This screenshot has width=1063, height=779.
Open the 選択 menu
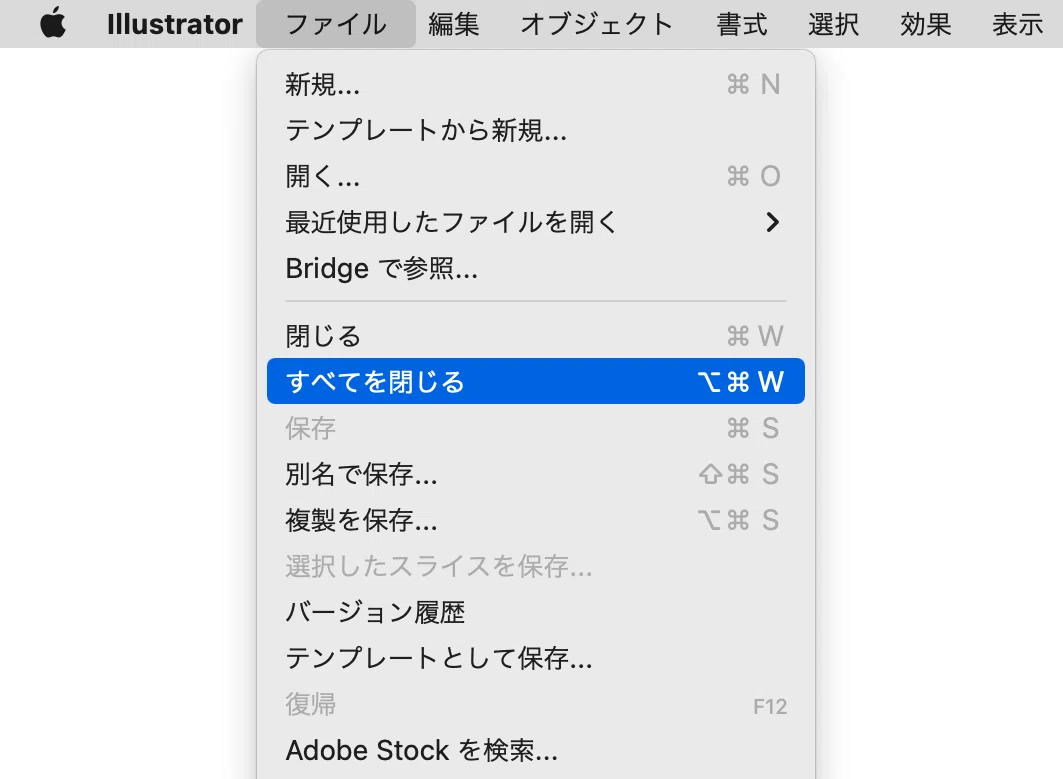click(833, 24)
